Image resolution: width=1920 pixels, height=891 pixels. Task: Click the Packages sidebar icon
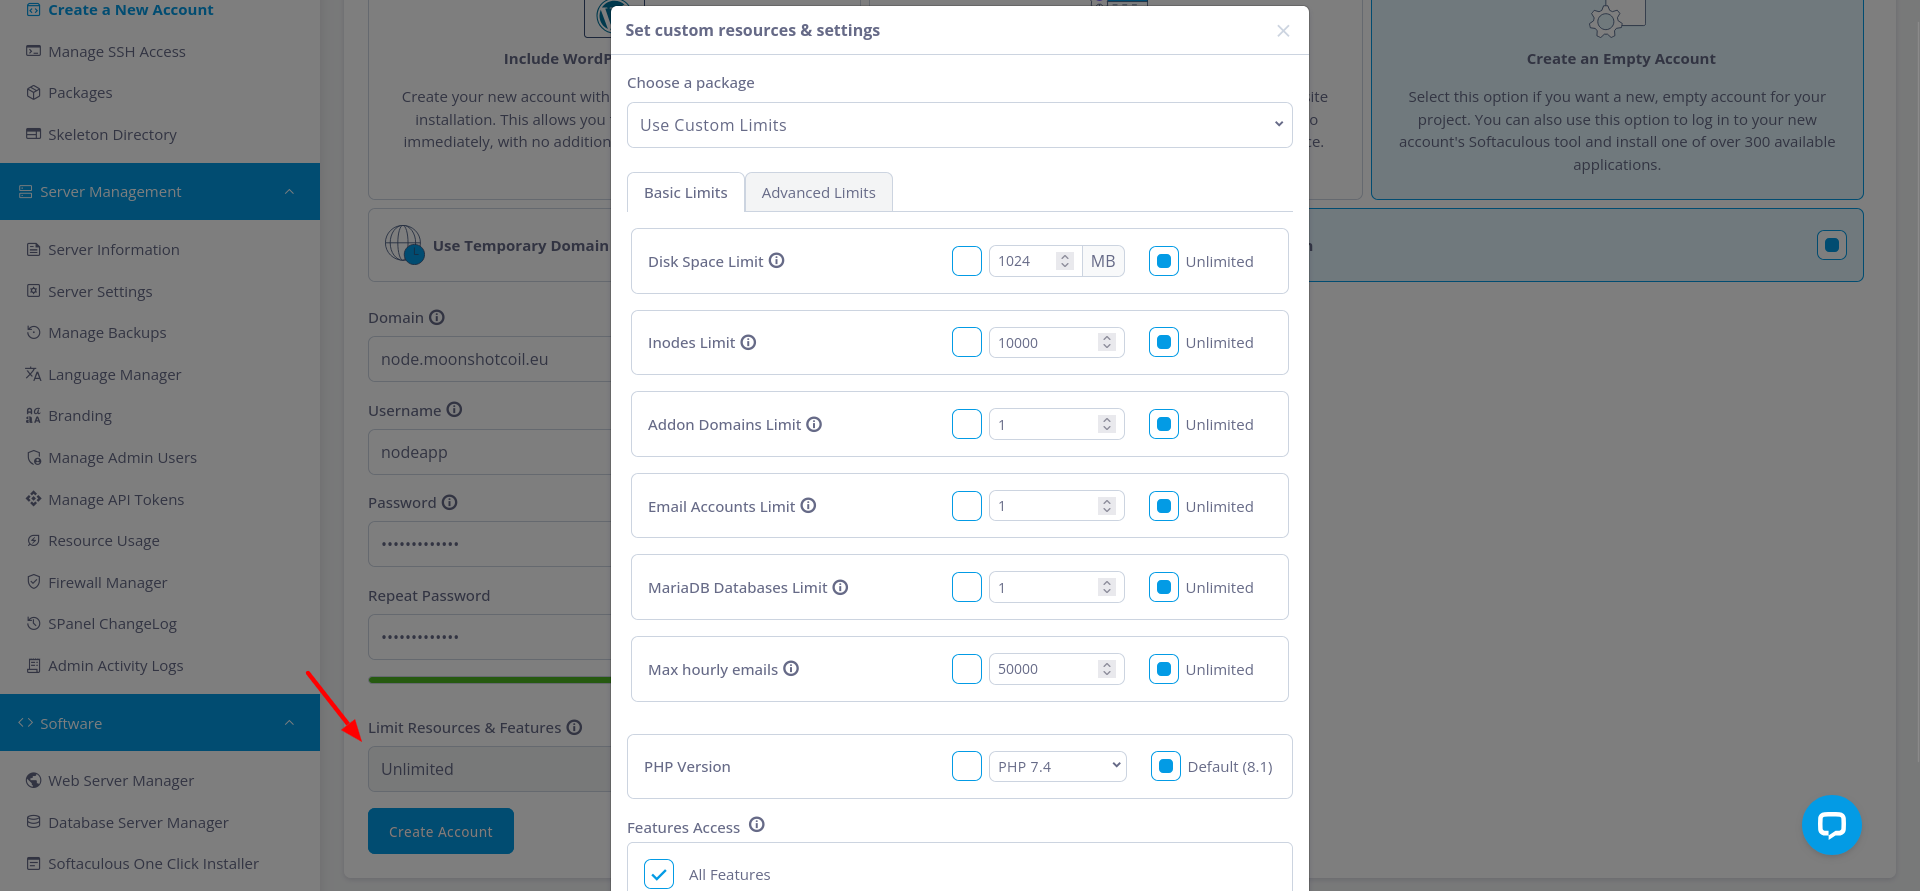click(34, 92)
